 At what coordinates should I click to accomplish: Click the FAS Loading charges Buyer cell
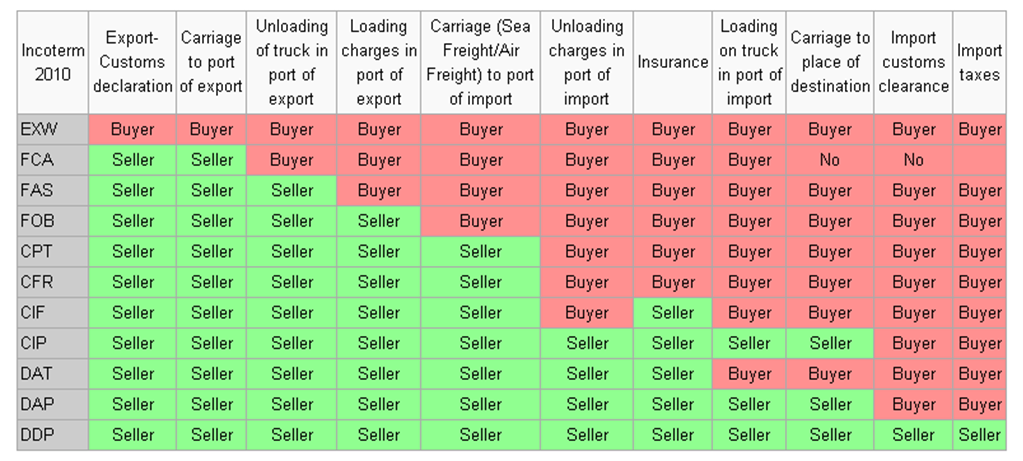[378, 191]
